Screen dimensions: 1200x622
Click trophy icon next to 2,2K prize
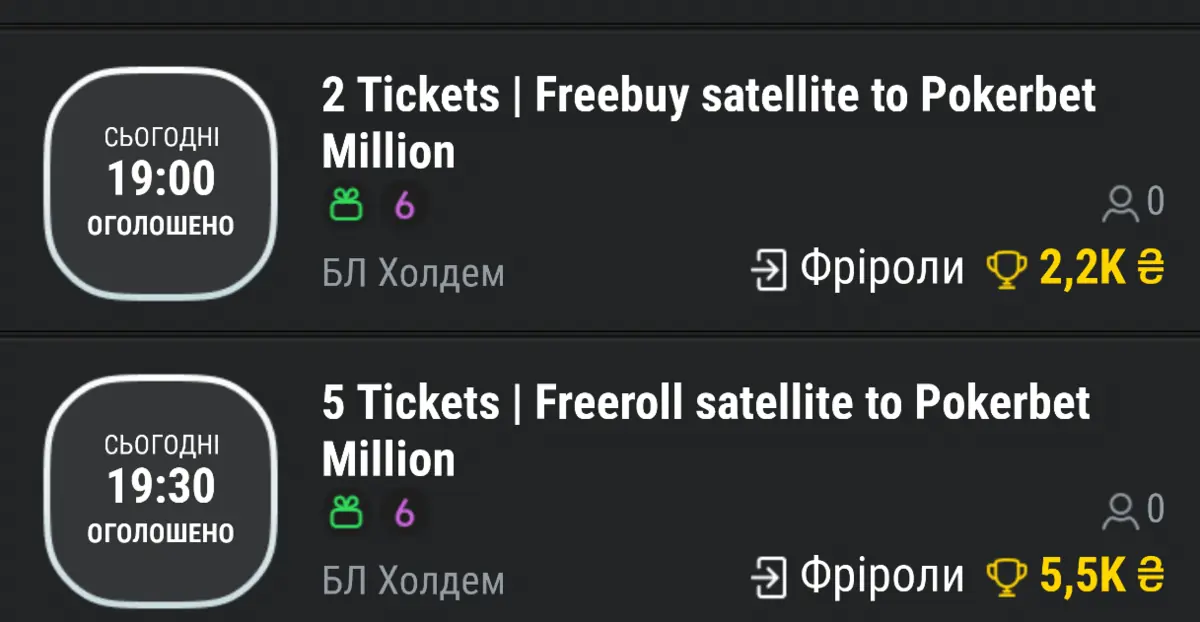pyautogui.click(x=1007, y=269)
